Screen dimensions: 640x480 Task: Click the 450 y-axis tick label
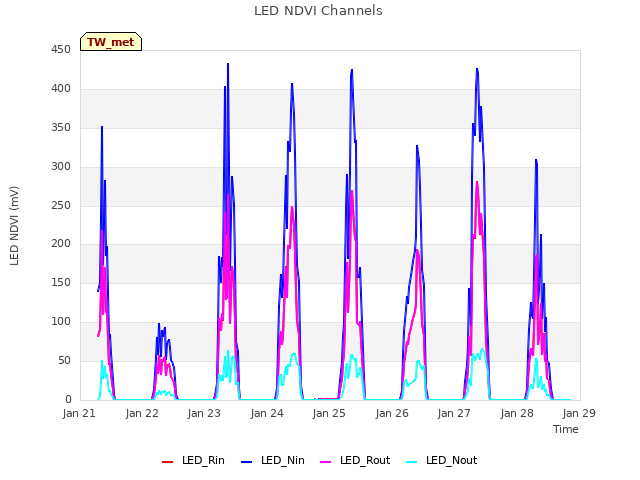tap(61, 50)
